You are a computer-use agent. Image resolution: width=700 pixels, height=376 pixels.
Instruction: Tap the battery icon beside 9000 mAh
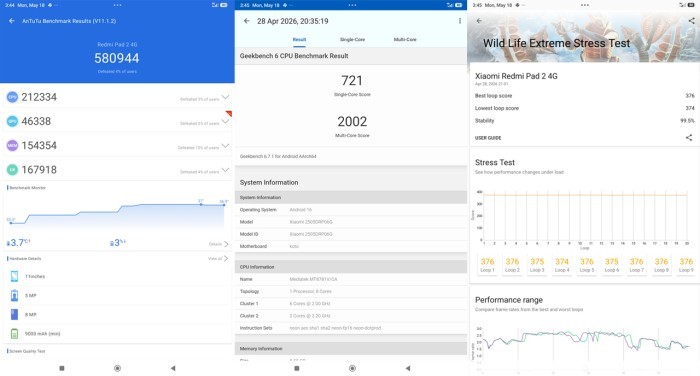pyautogui.click(x=14, y=334)
